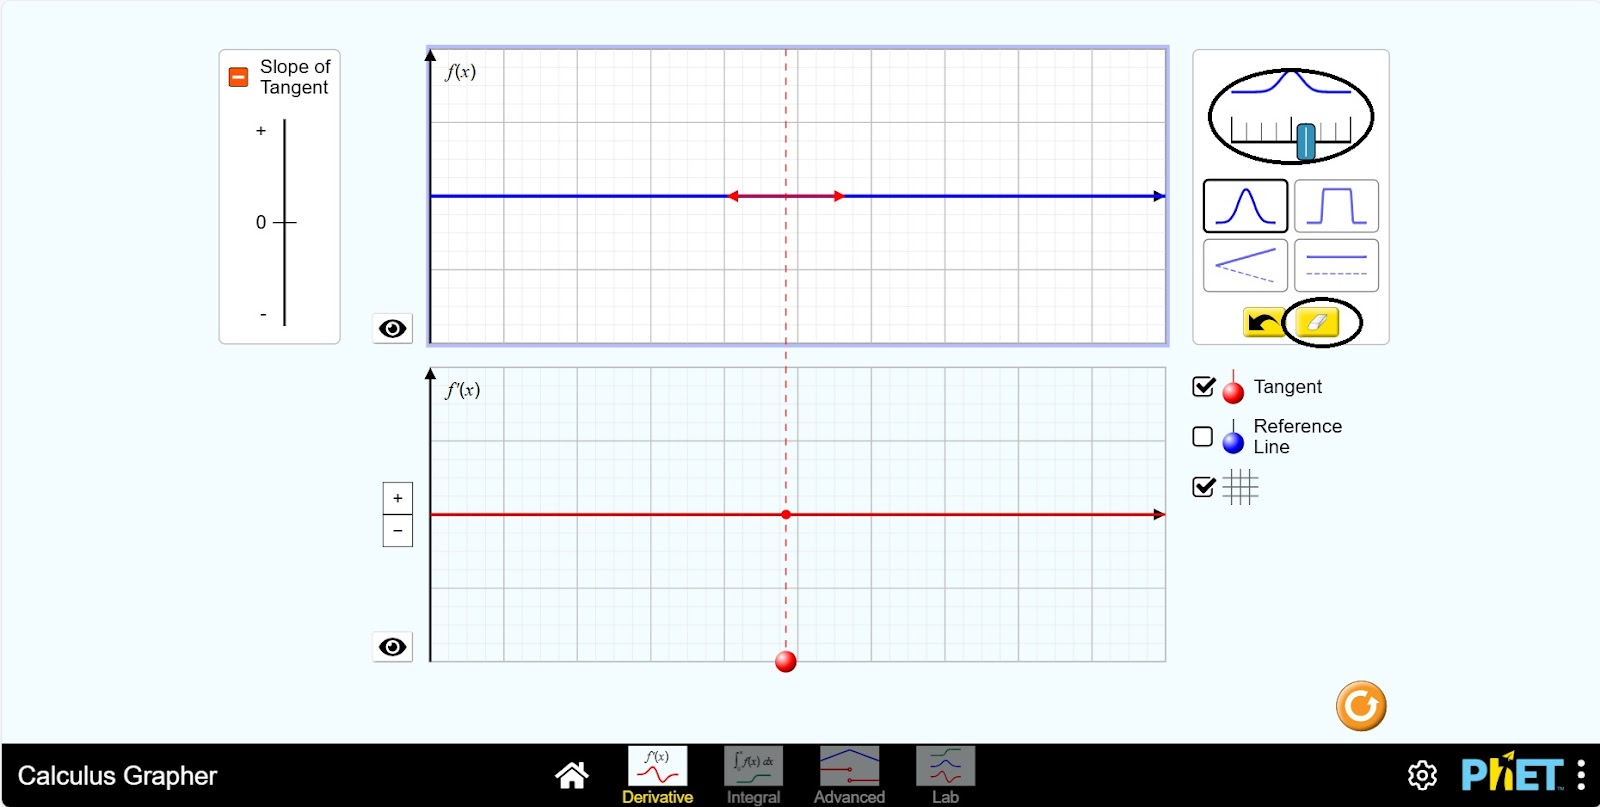Choose the Shift line manipulation tool
The height and width of the screenshot is (807, 1600).
1336,265
